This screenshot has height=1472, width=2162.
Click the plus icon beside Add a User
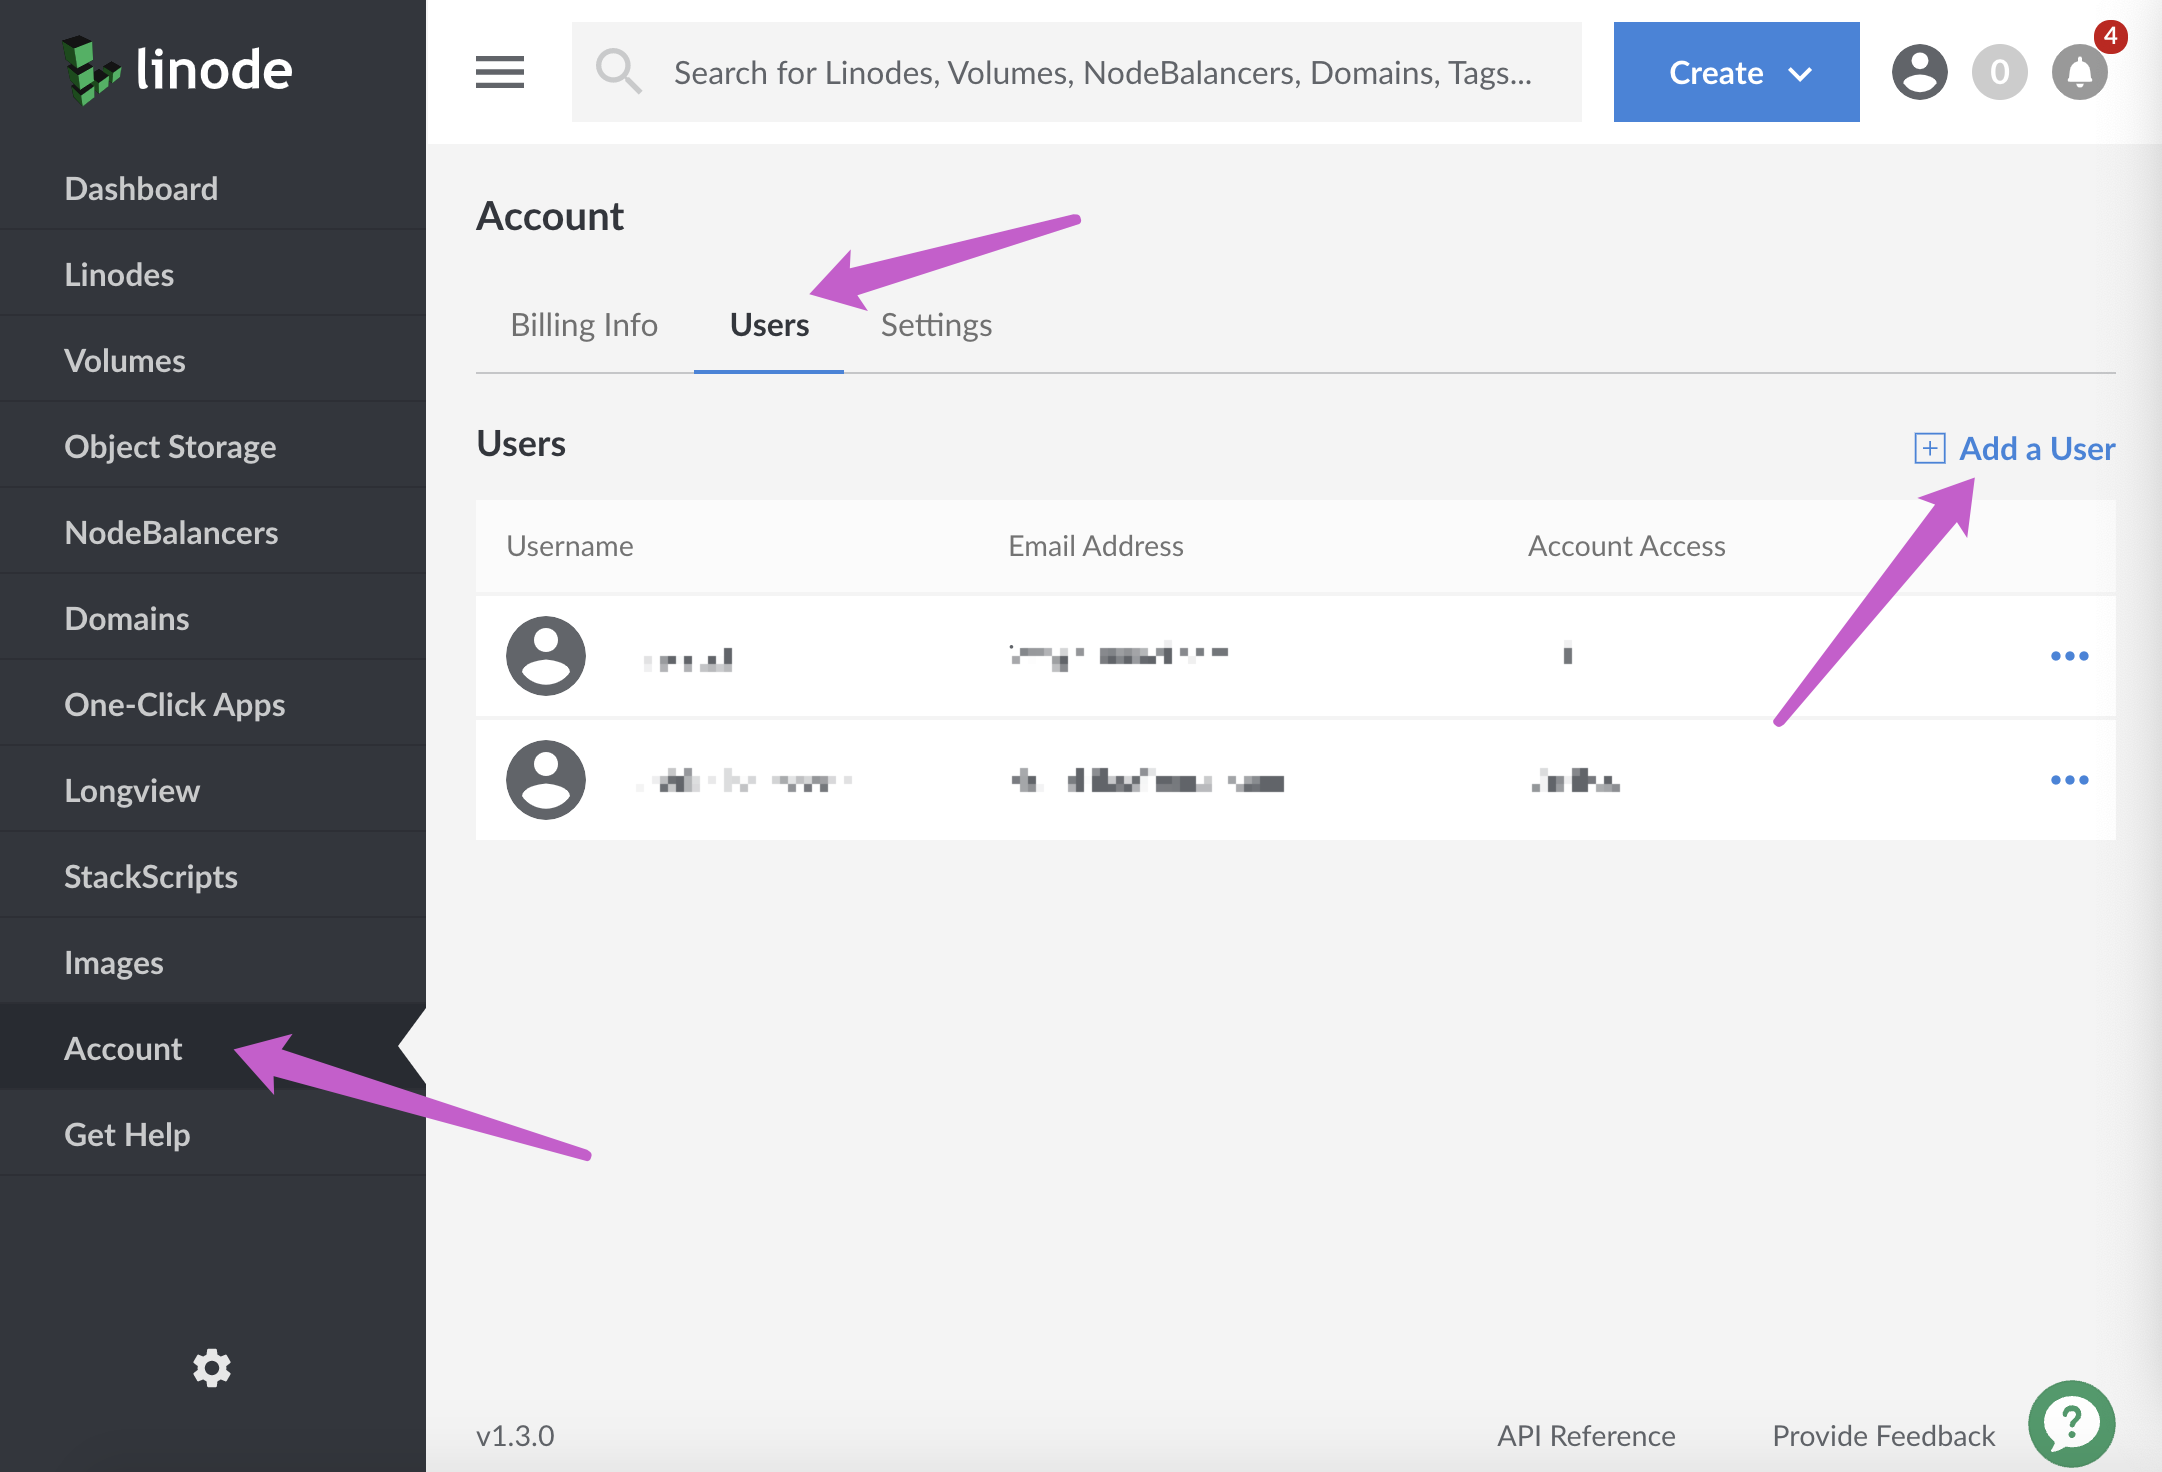click(1929, 448)
